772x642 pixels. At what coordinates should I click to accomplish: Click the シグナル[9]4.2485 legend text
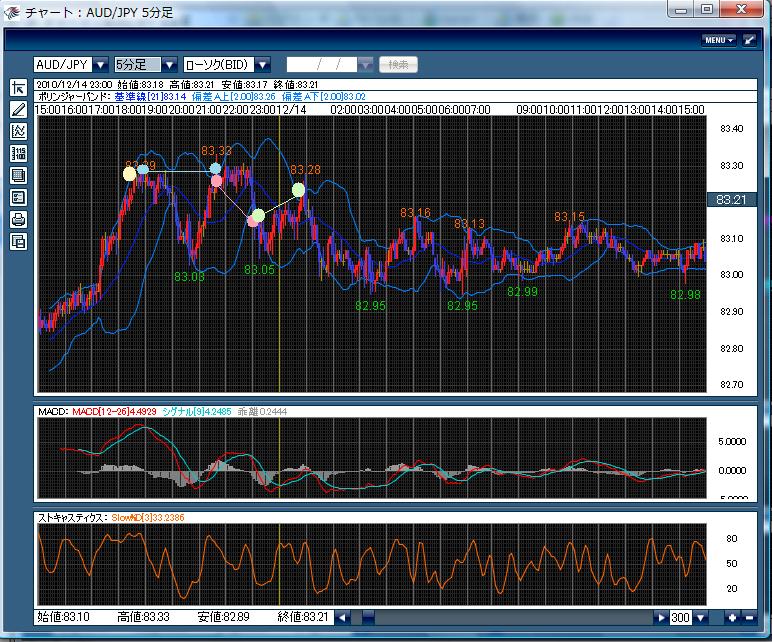pos(197,412)
